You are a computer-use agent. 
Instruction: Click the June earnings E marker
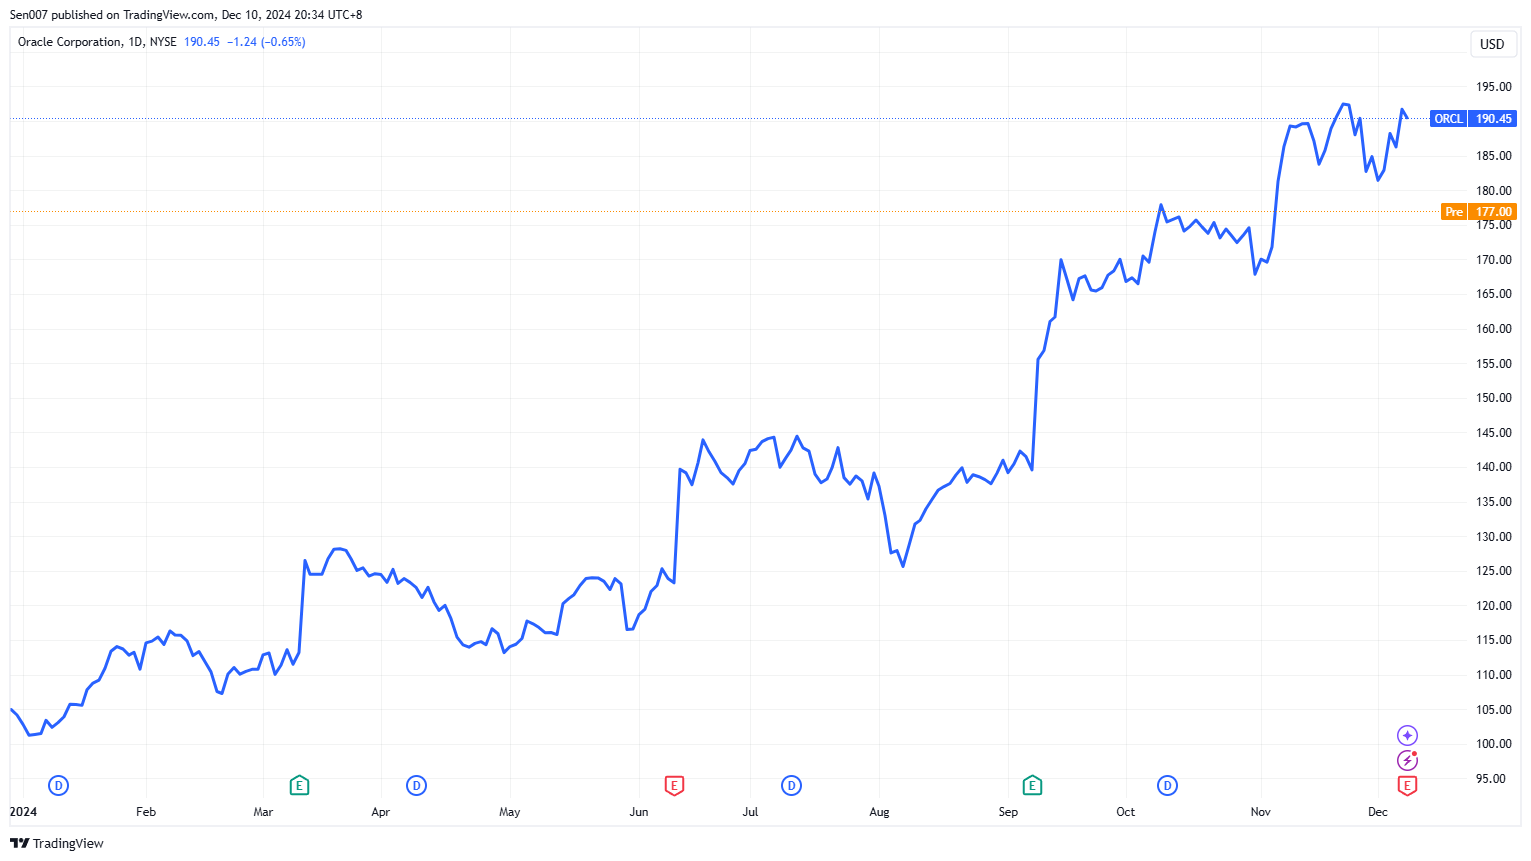point(675,786)
